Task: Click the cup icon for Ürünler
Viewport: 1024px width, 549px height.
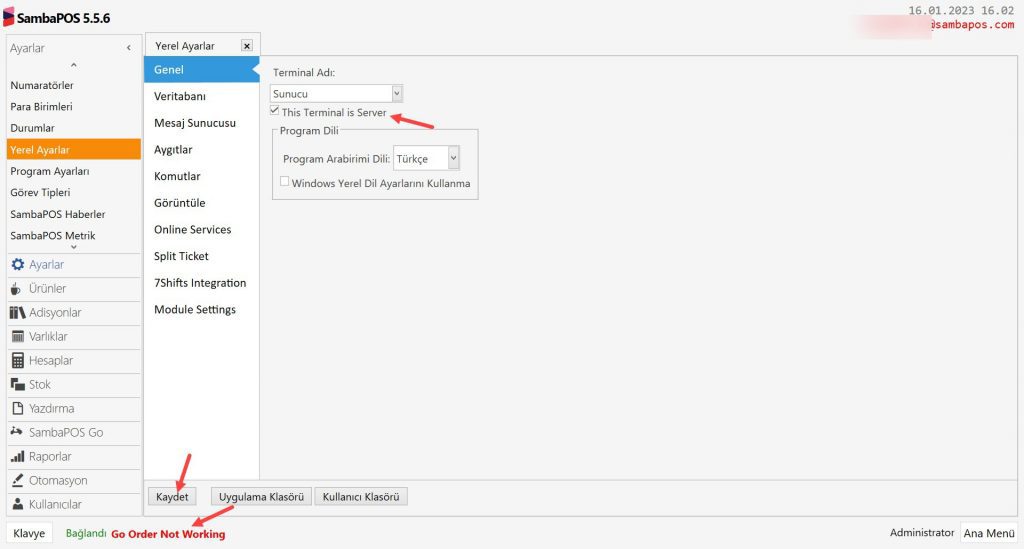Action: click(x=17, y=289)
